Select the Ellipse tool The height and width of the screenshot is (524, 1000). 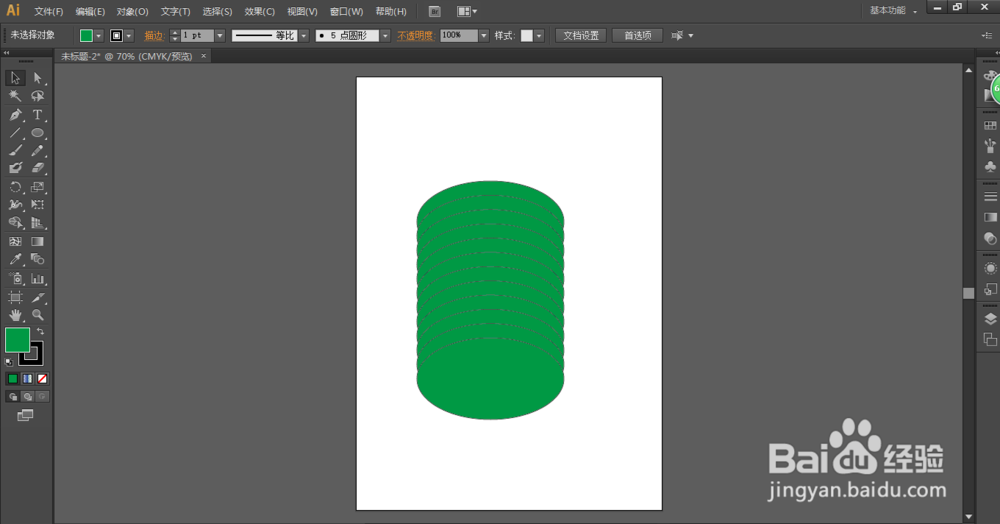tap(38, 133)
